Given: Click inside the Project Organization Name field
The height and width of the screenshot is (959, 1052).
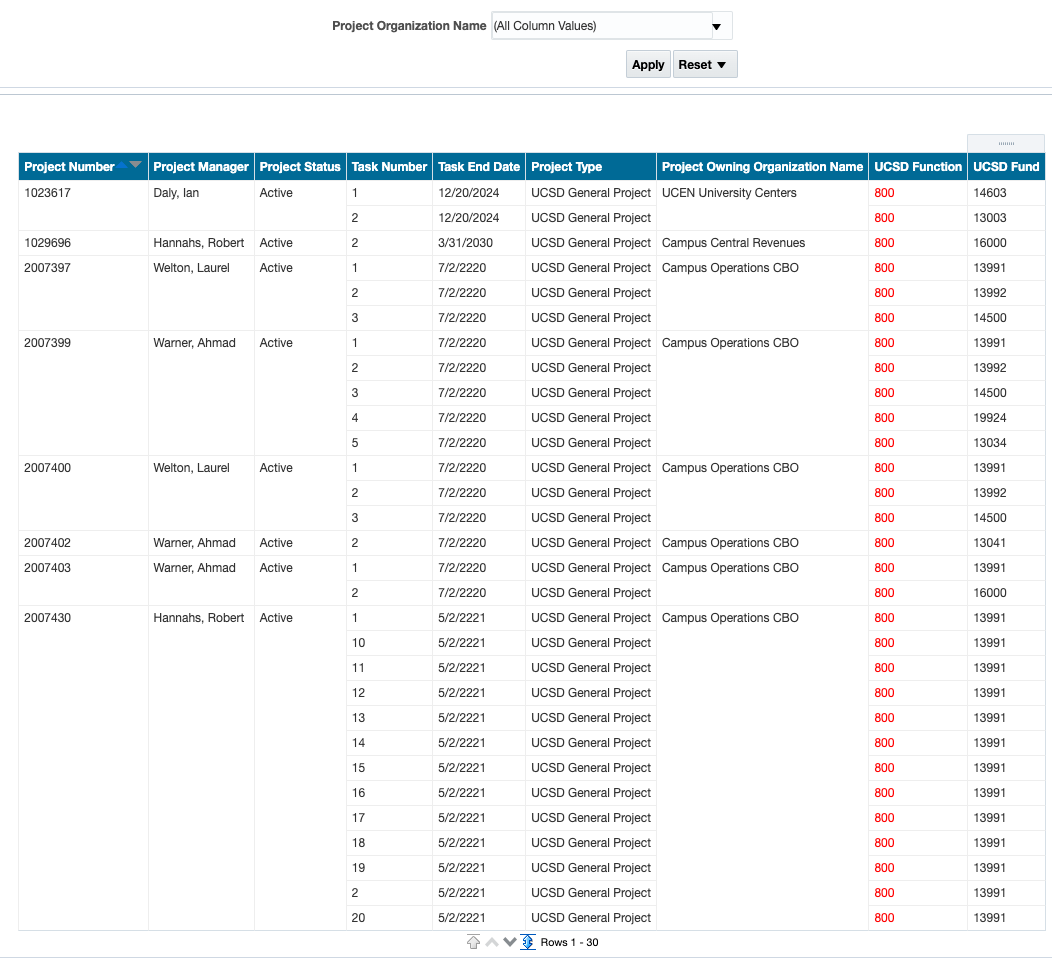Looking at the screenshot, I should point(598,26).
